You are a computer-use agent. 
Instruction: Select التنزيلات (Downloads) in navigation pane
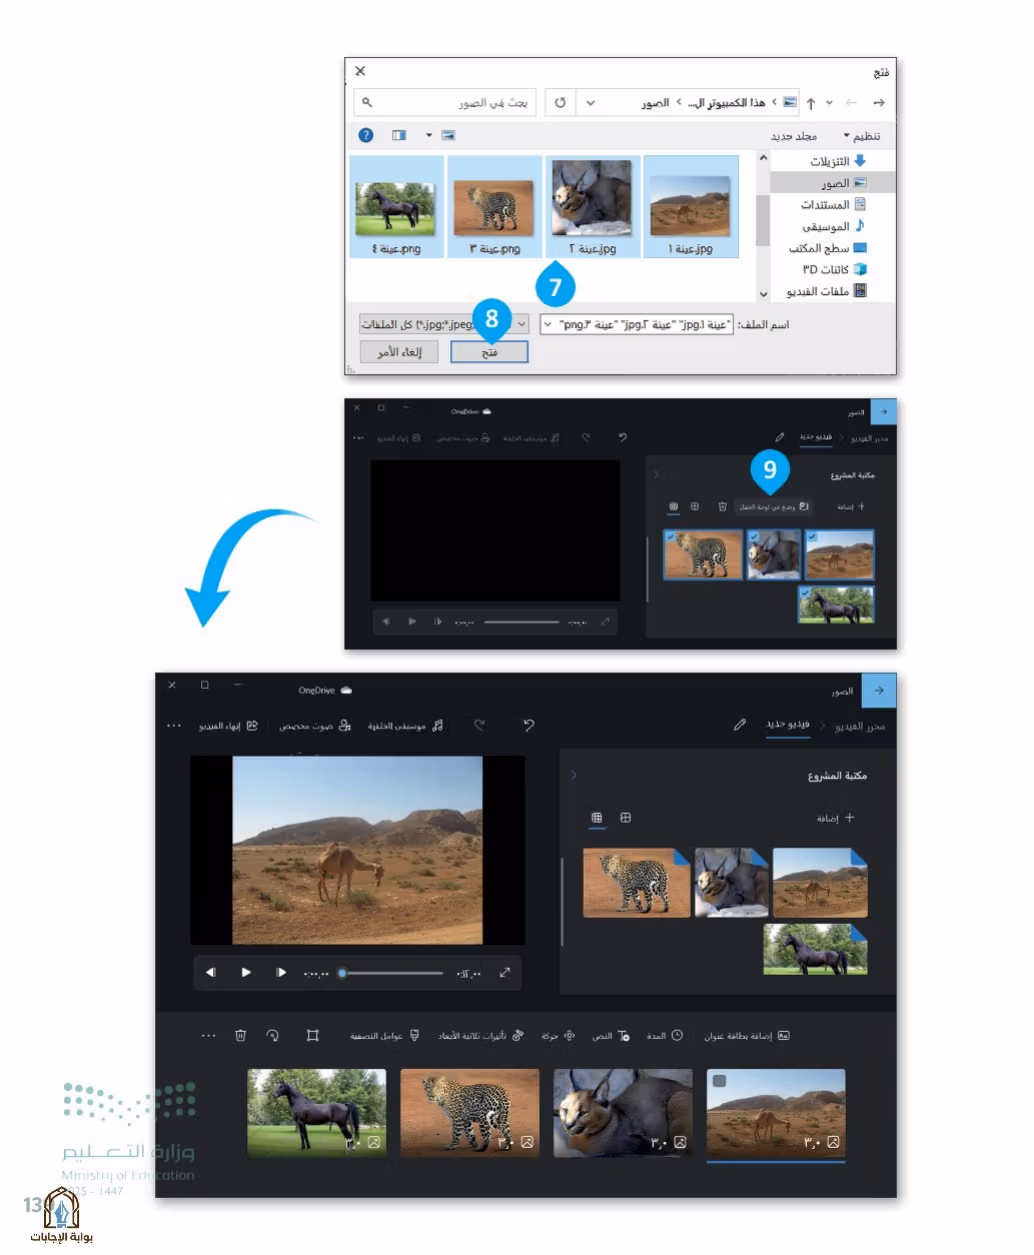point(838,161)
